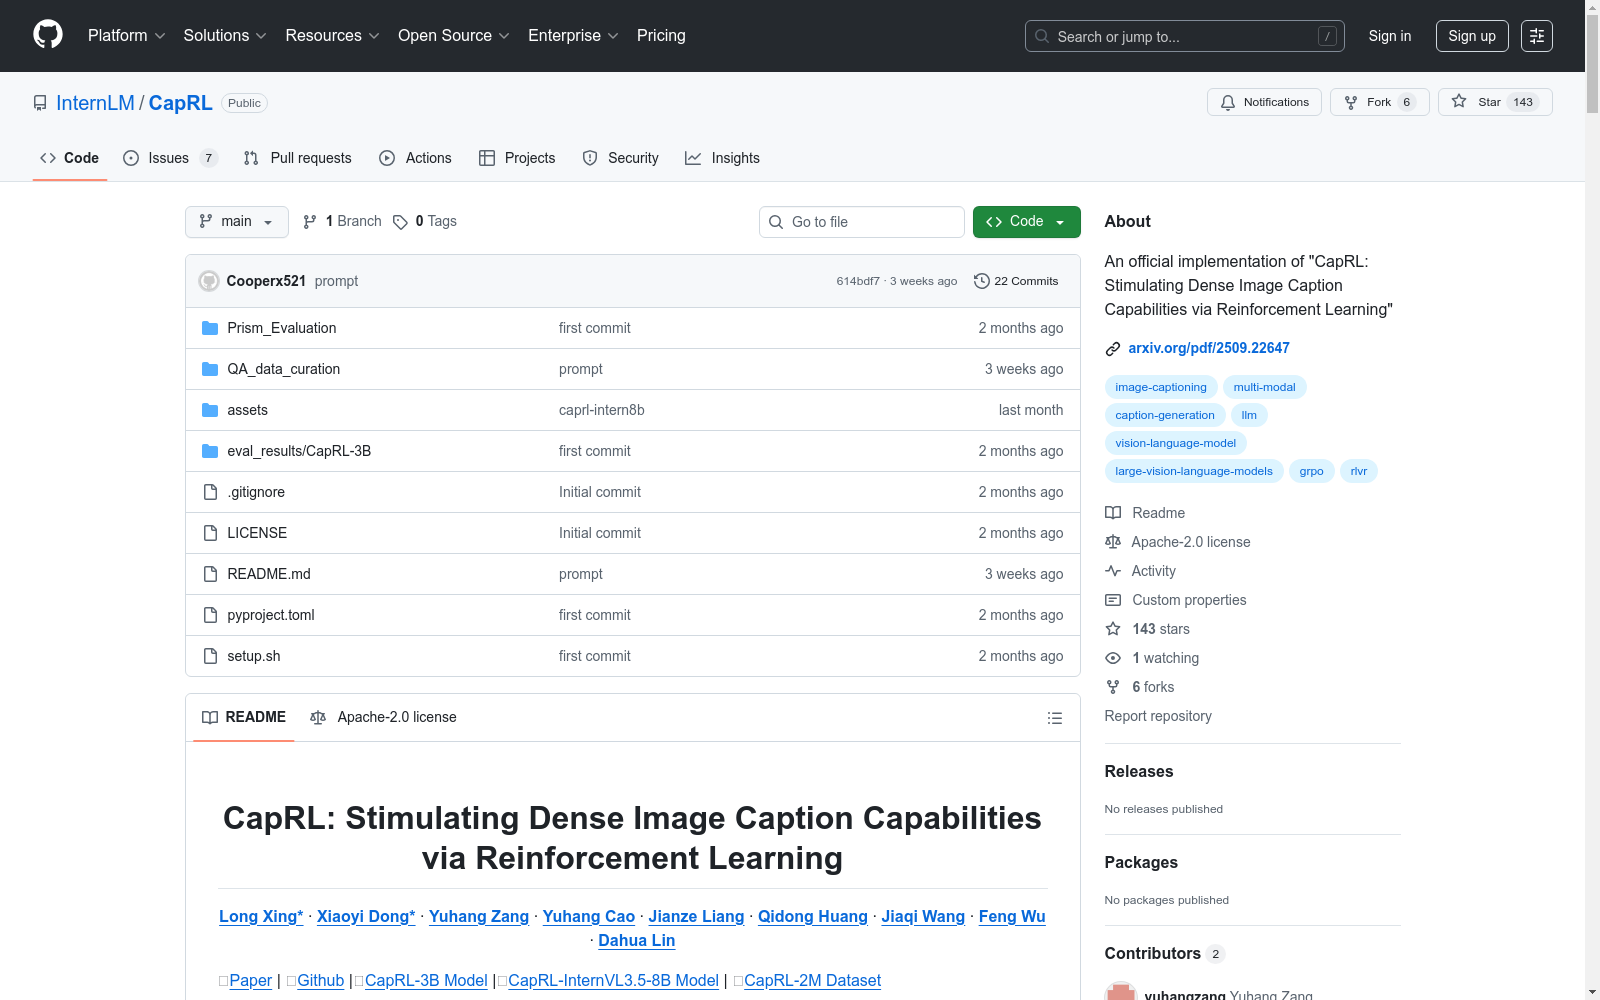1600x1000 pixels.
Task: View the 6 forks list
Action: click(x=1140, y=687)
